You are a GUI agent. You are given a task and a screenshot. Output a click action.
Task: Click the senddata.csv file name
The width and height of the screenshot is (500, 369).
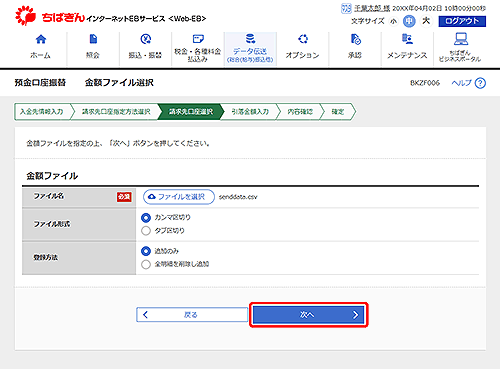pos(238,197)
